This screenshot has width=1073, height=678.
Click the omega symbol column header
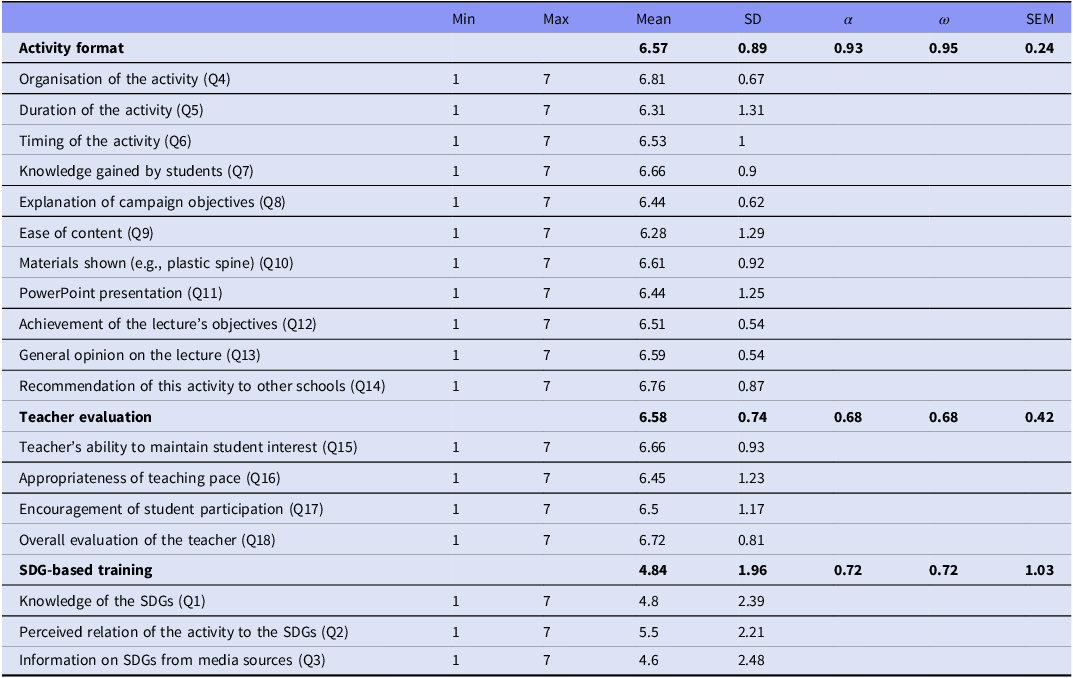(x=944, y=19)
